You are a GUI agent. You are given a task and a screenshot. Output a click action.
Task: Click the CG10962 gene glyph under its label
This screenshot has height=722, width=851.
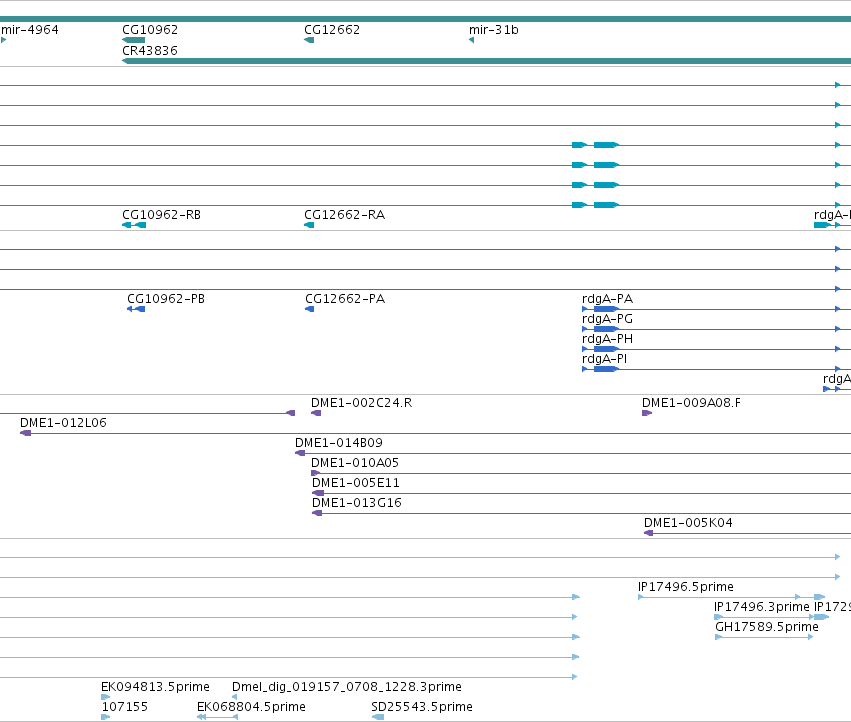point(134,40)
